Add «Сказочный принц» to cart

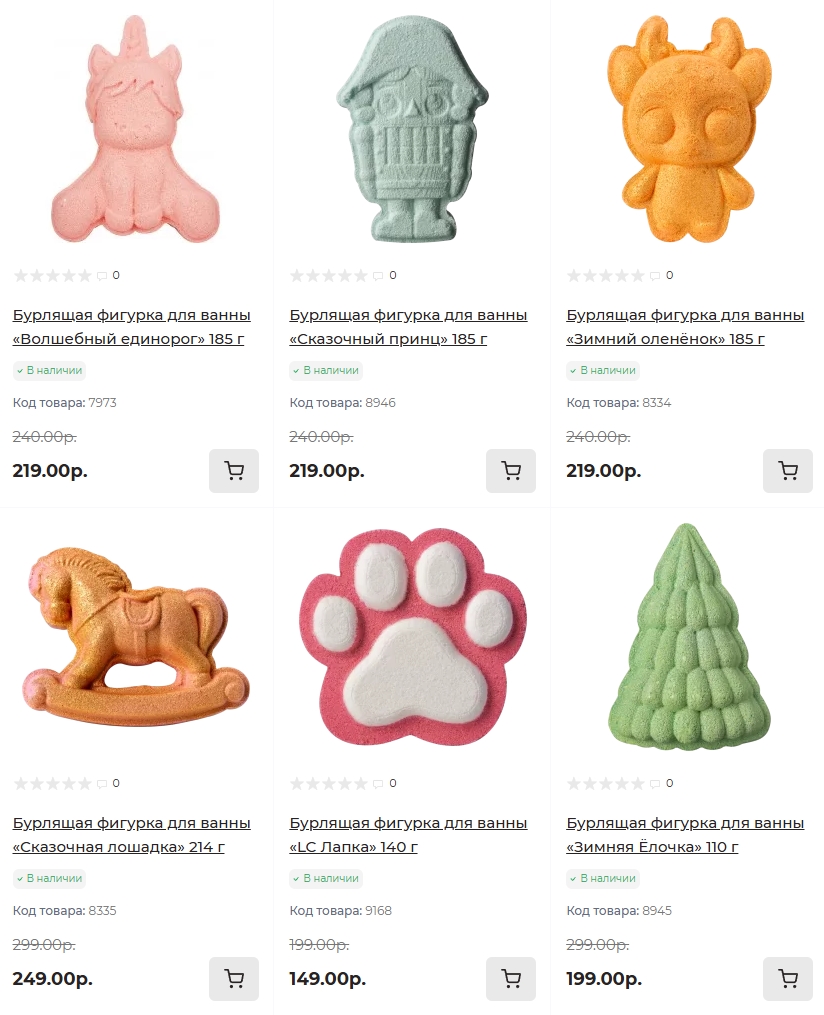(x=511, y=471)
